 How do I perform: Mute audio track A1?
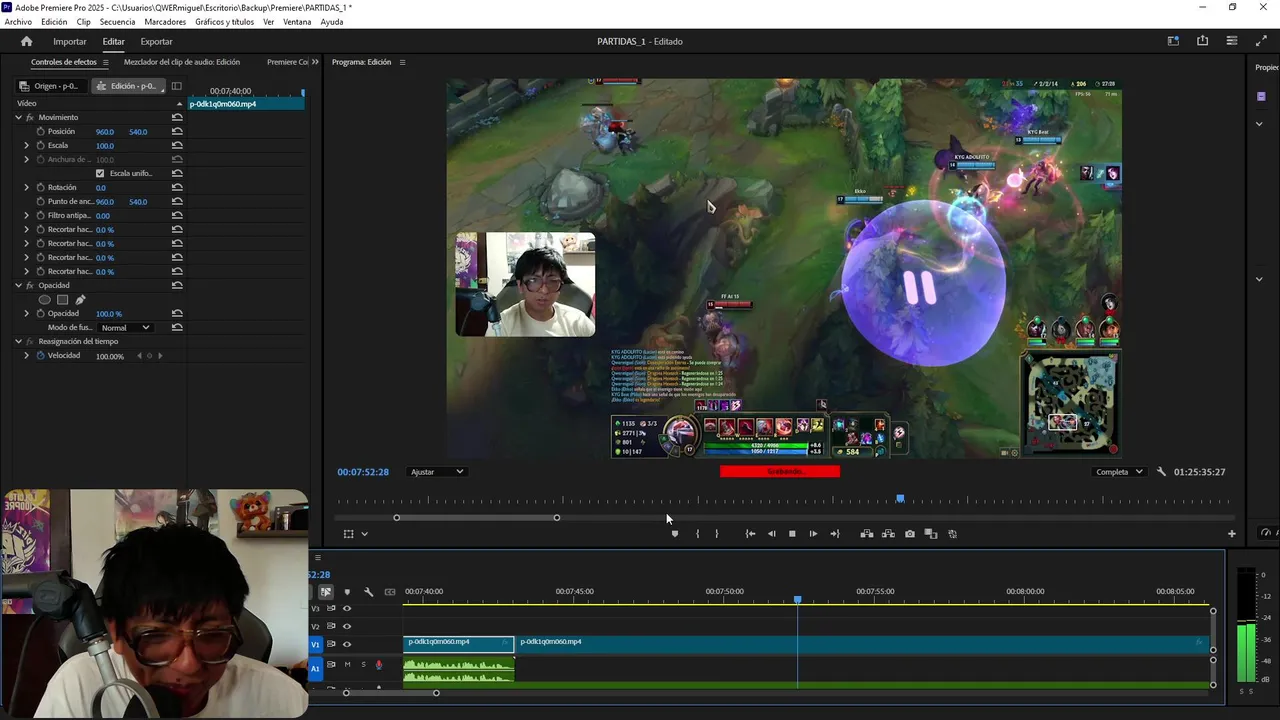[x=348, y=664]
